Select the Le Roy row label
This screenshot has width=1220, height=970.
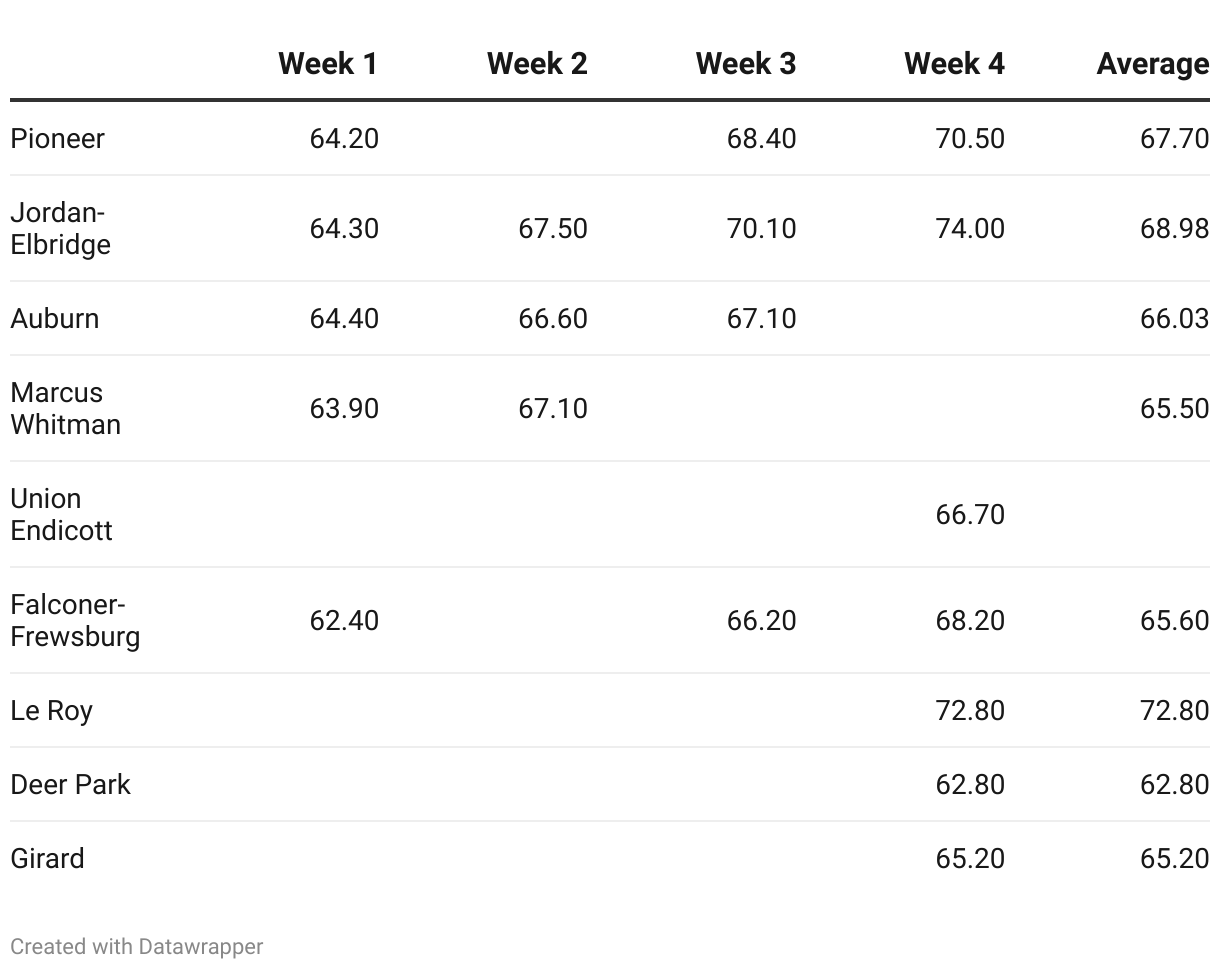coord(51,710)
